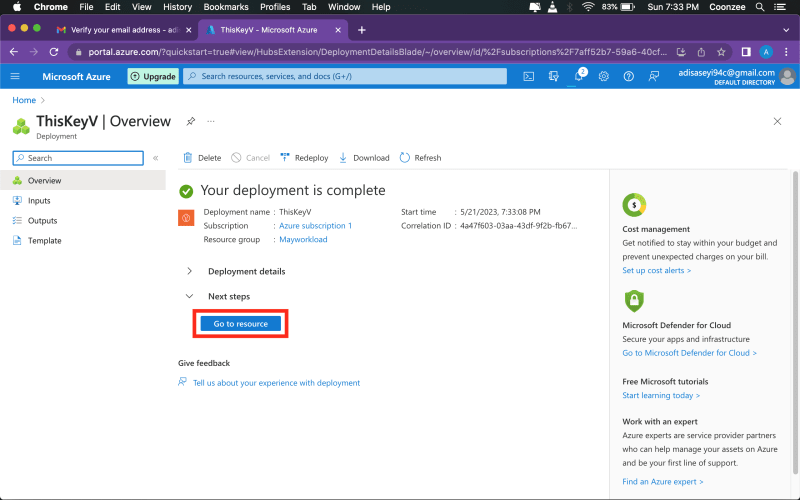Click Go to resource
The image size is (800, 500).
tap(240, 323)
